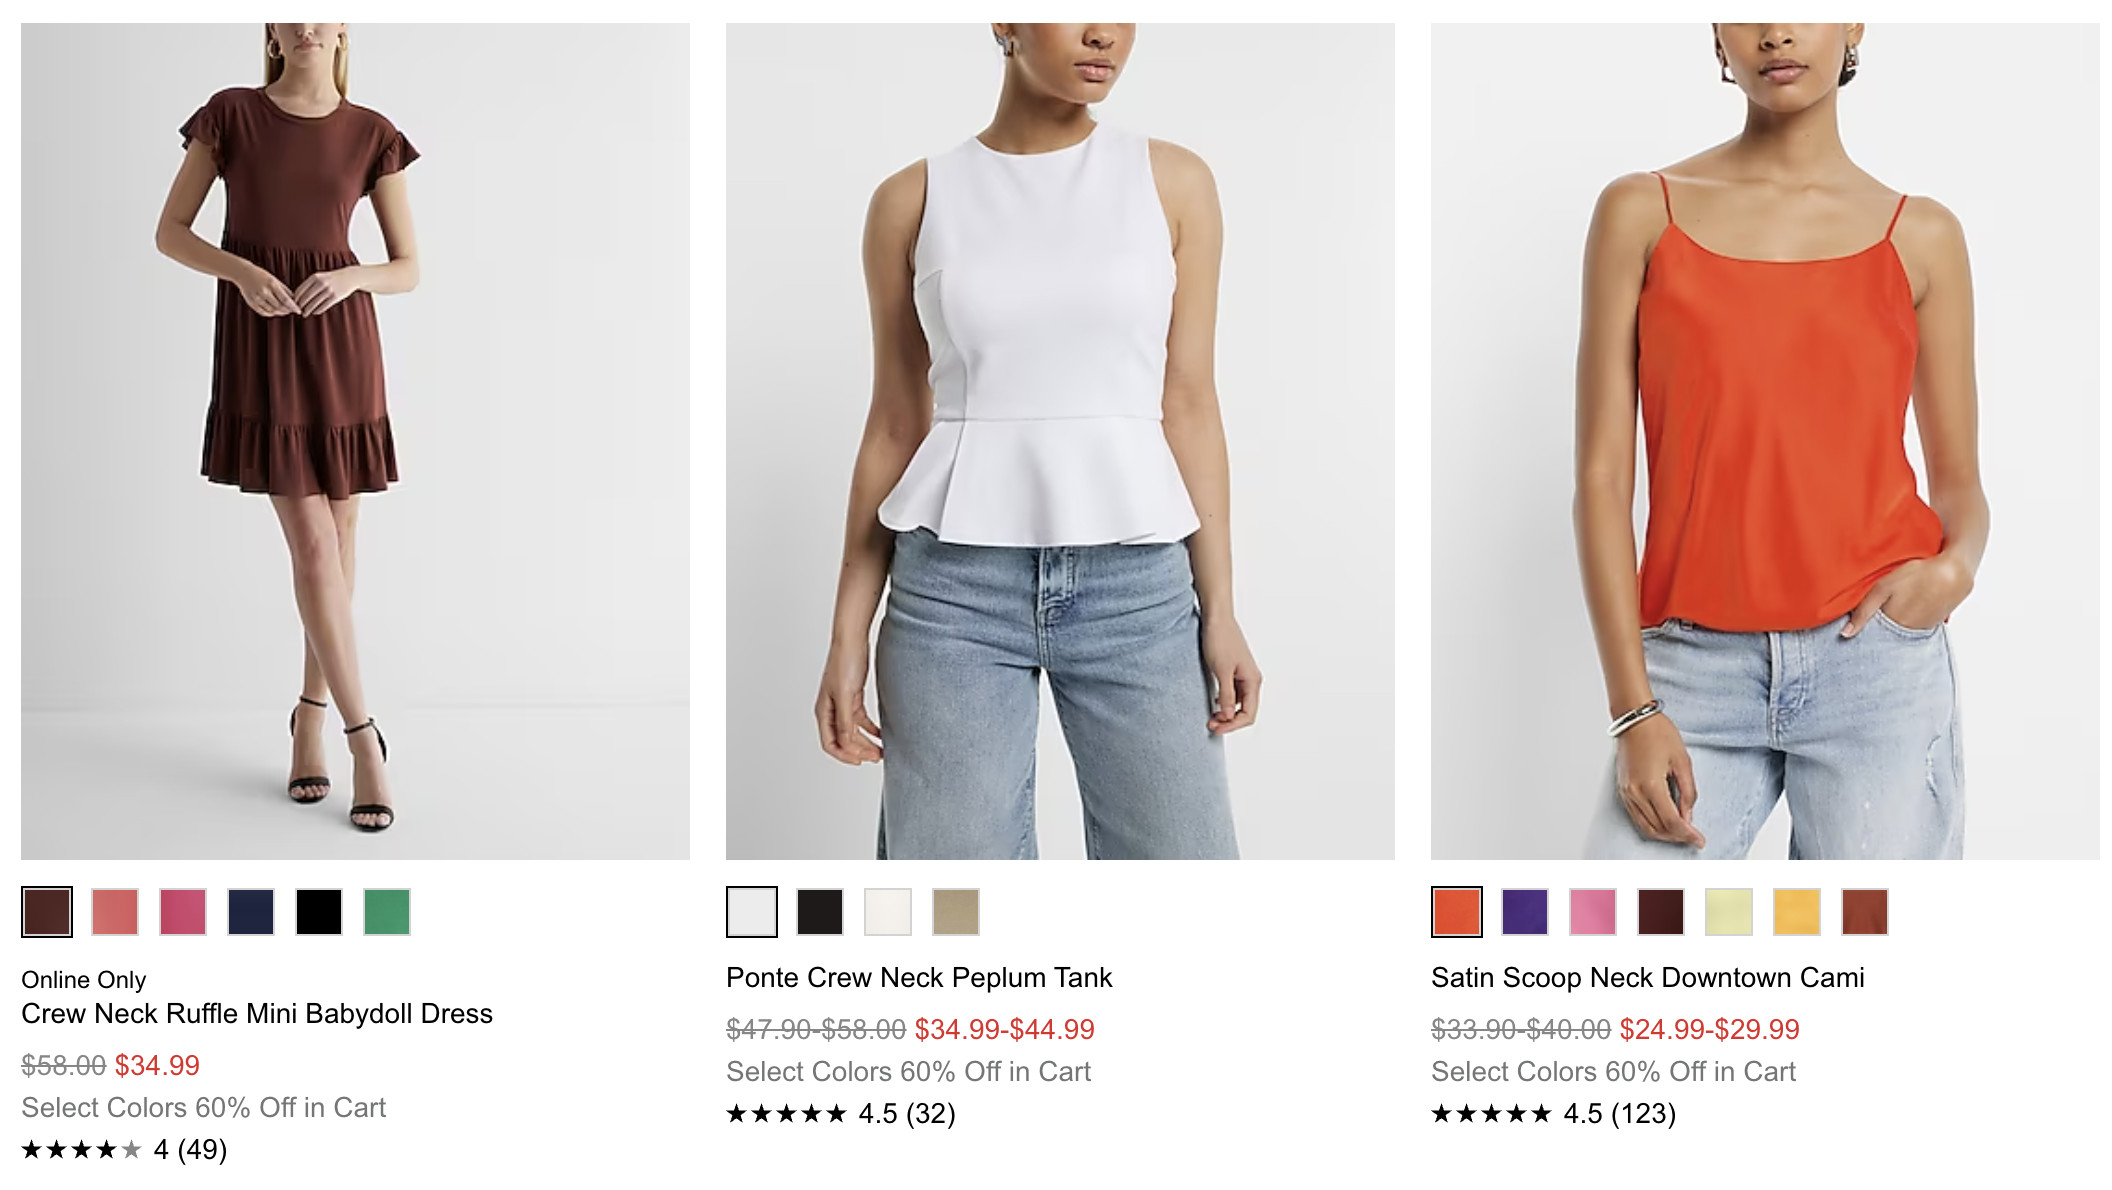Open the Ponte Crew Neck Peplum Tank link
Viewport: 2112px width, 1190px height.
[919, 978]
